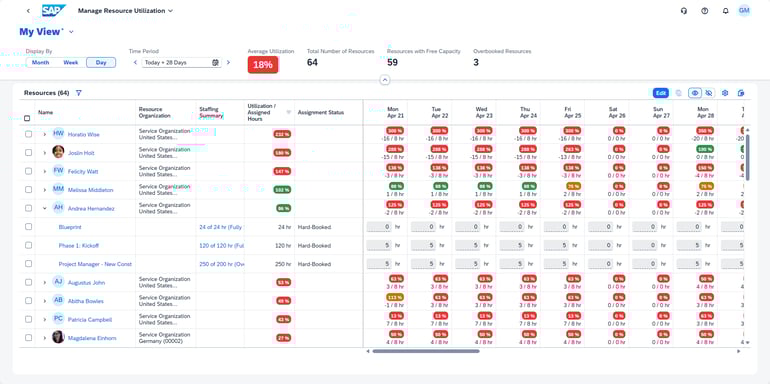770x384 pixels.
Task: Click the 18% average utilization indicator
Action: click(x=263, y=65)
